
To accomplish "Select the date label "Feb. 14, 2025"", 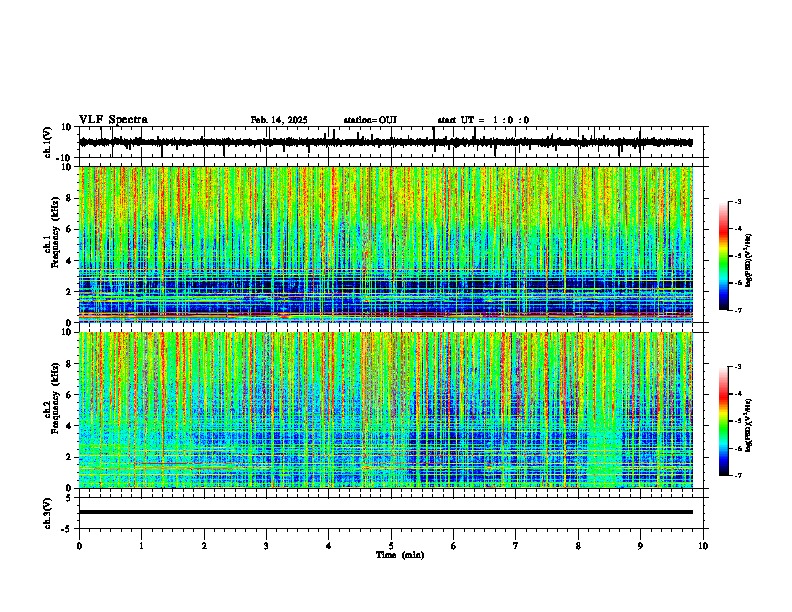I will pyautogui.click(x=279, y=120).
